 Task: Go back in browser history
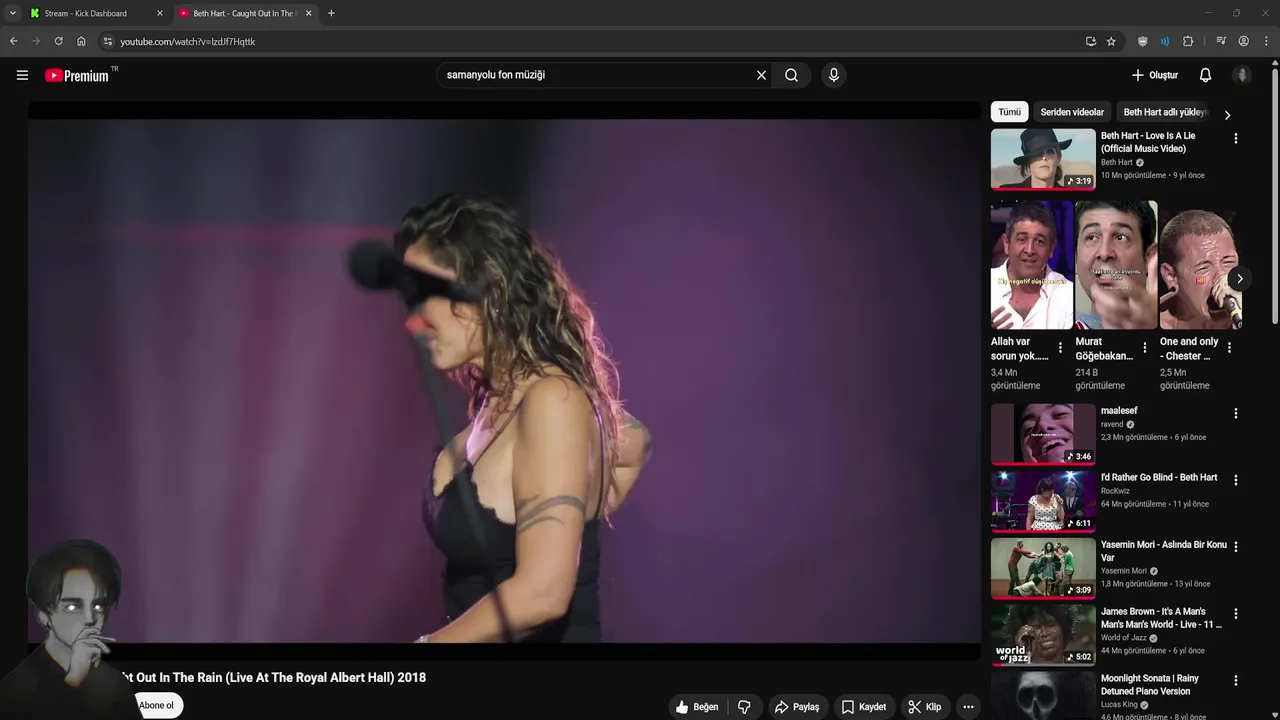click(x=13, y=41)
